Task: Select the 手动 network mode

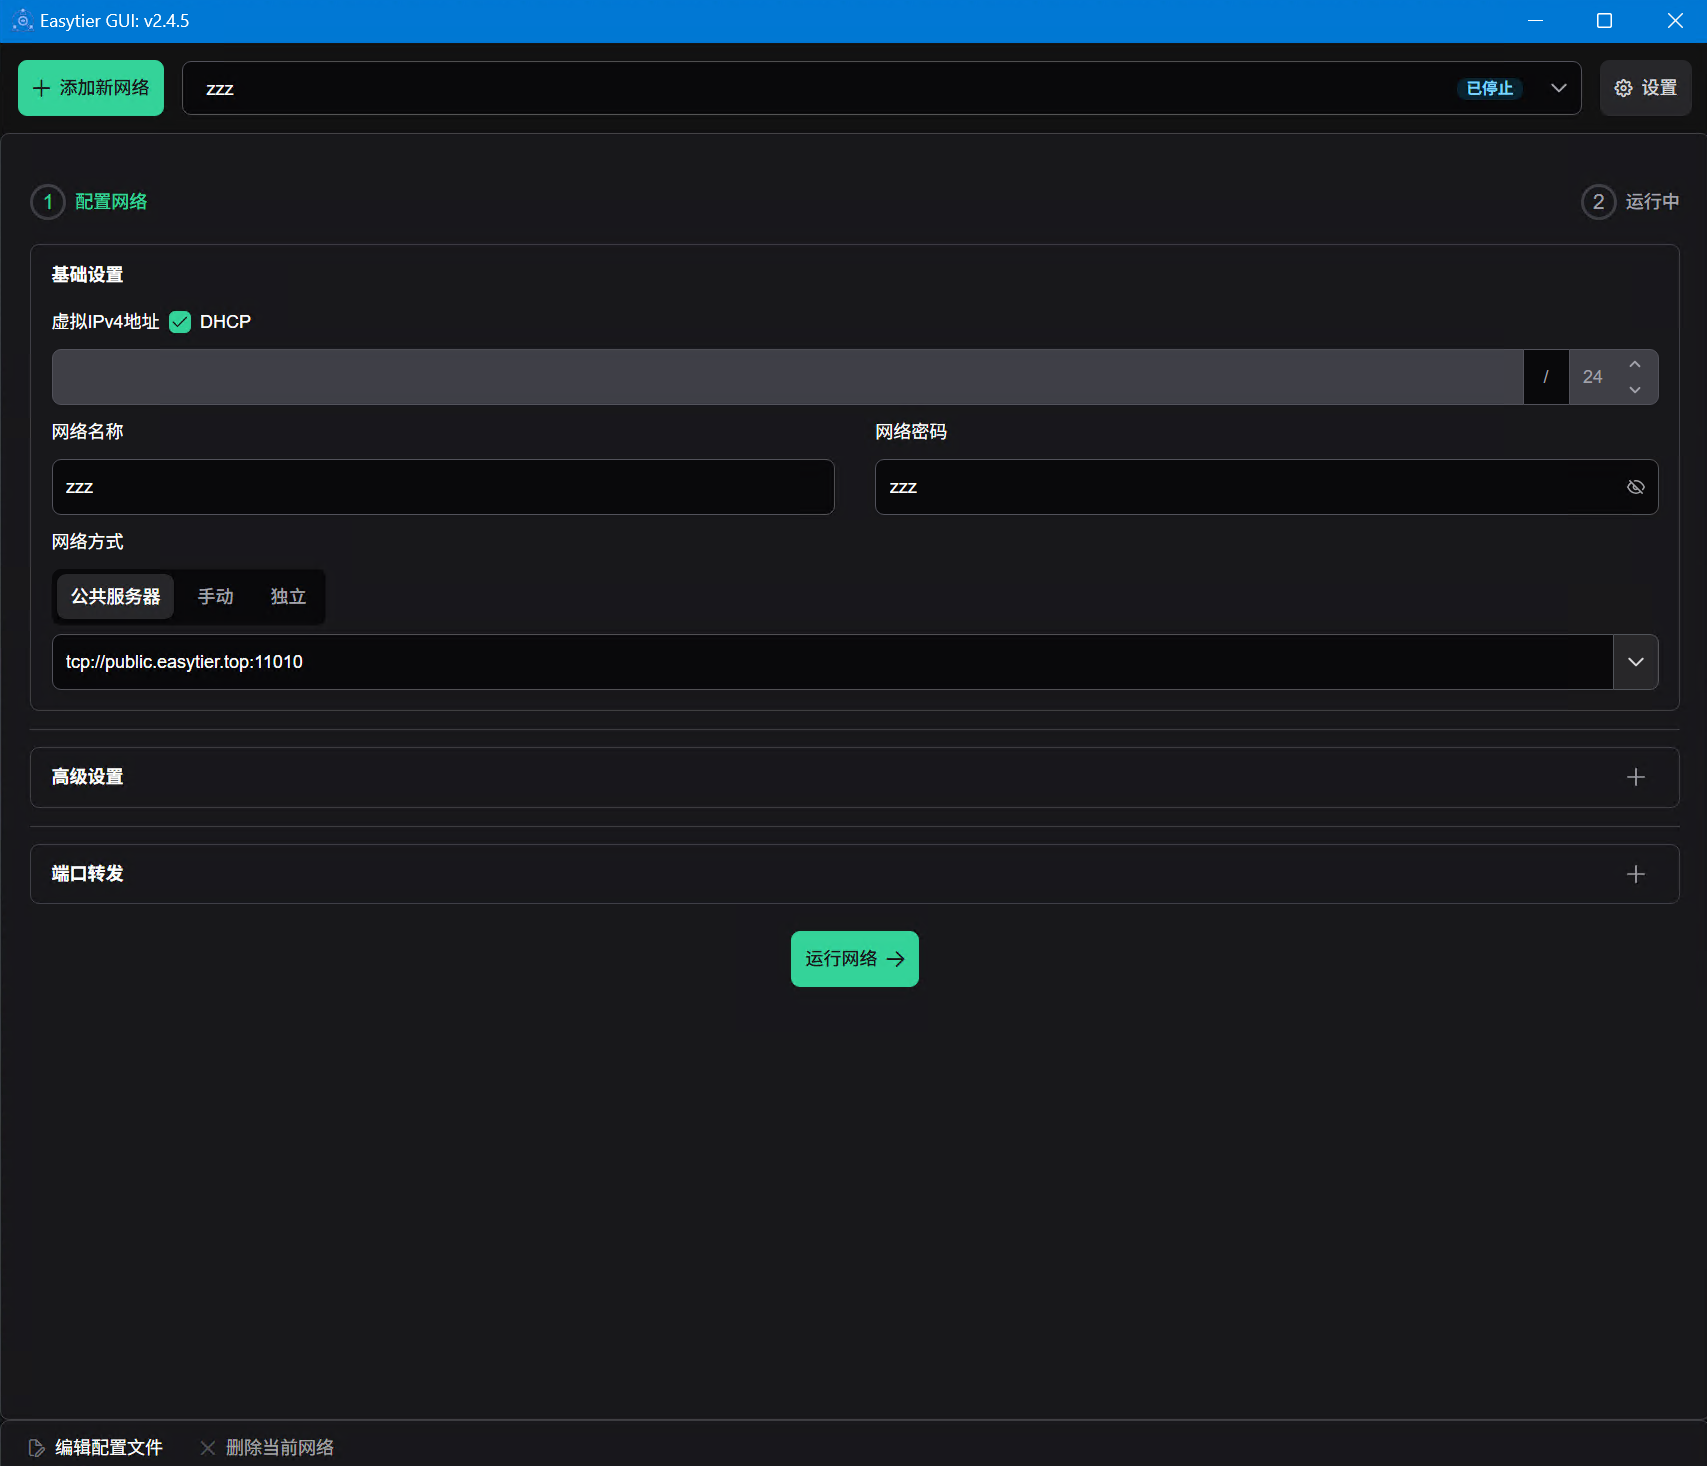Action: pos(215,597)
